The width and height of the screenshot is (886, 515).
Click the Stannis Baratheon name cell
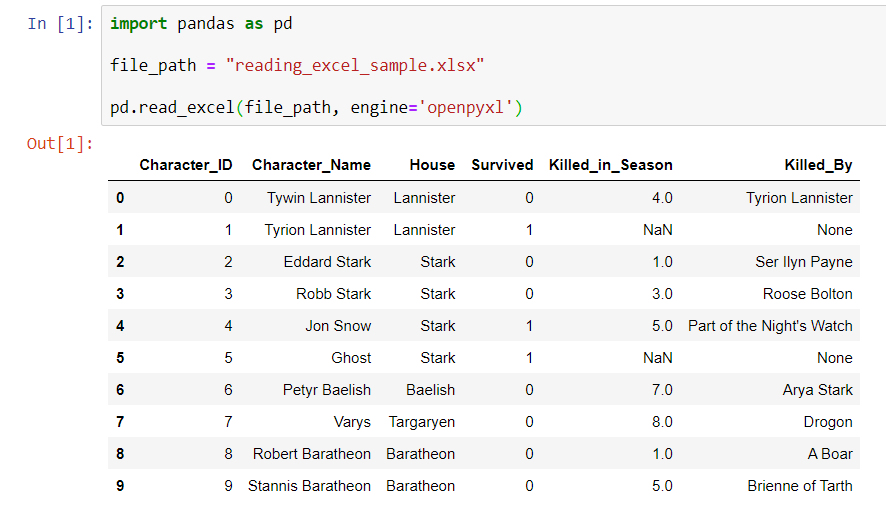[309, 486]
